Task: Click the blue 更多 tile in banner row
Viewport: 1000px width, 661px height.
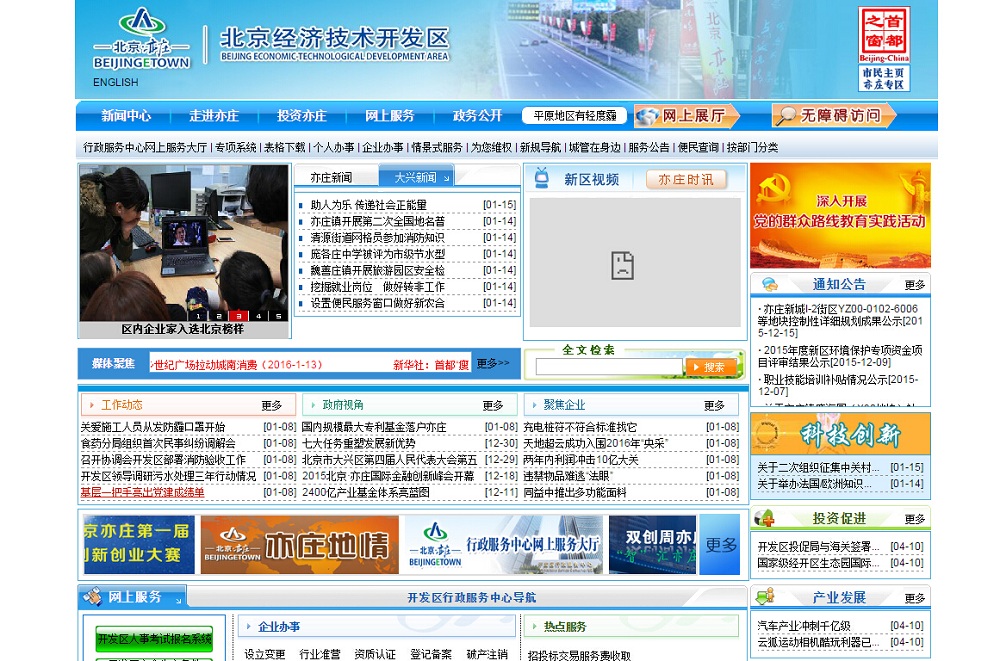Action: click(719, 545)
